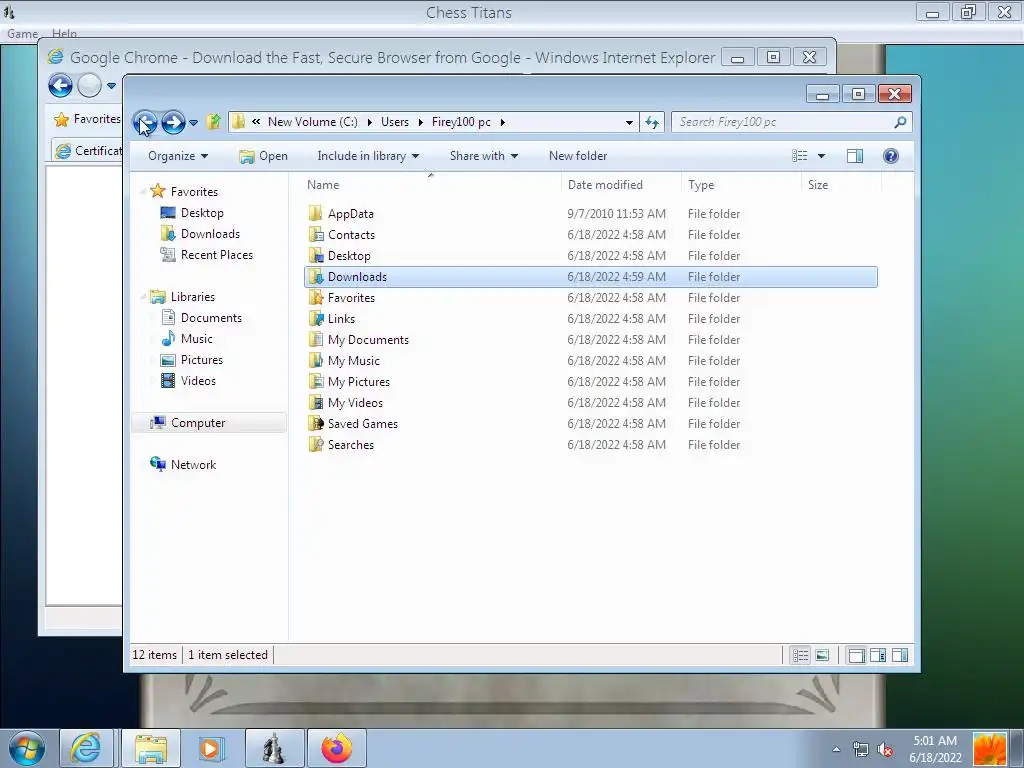Go back in Explorer navigation
The image size is (1024, 768).
pos(145,122)
